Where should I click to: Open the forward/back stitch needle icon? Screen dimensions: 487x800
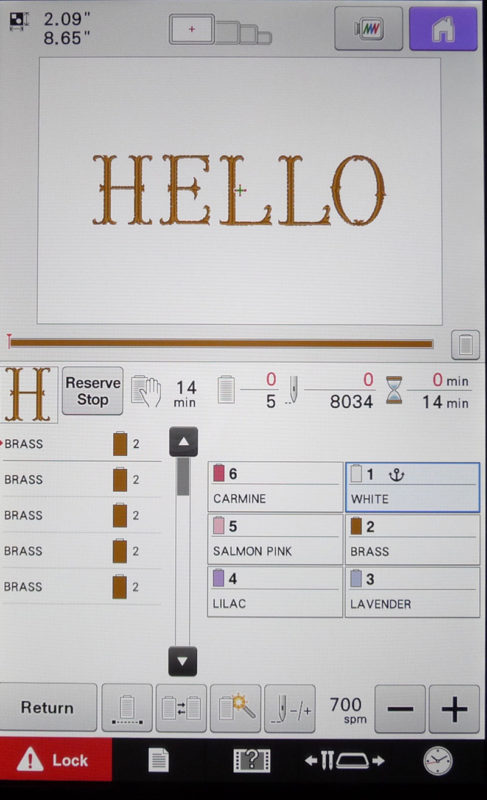[x=290, y=708]
